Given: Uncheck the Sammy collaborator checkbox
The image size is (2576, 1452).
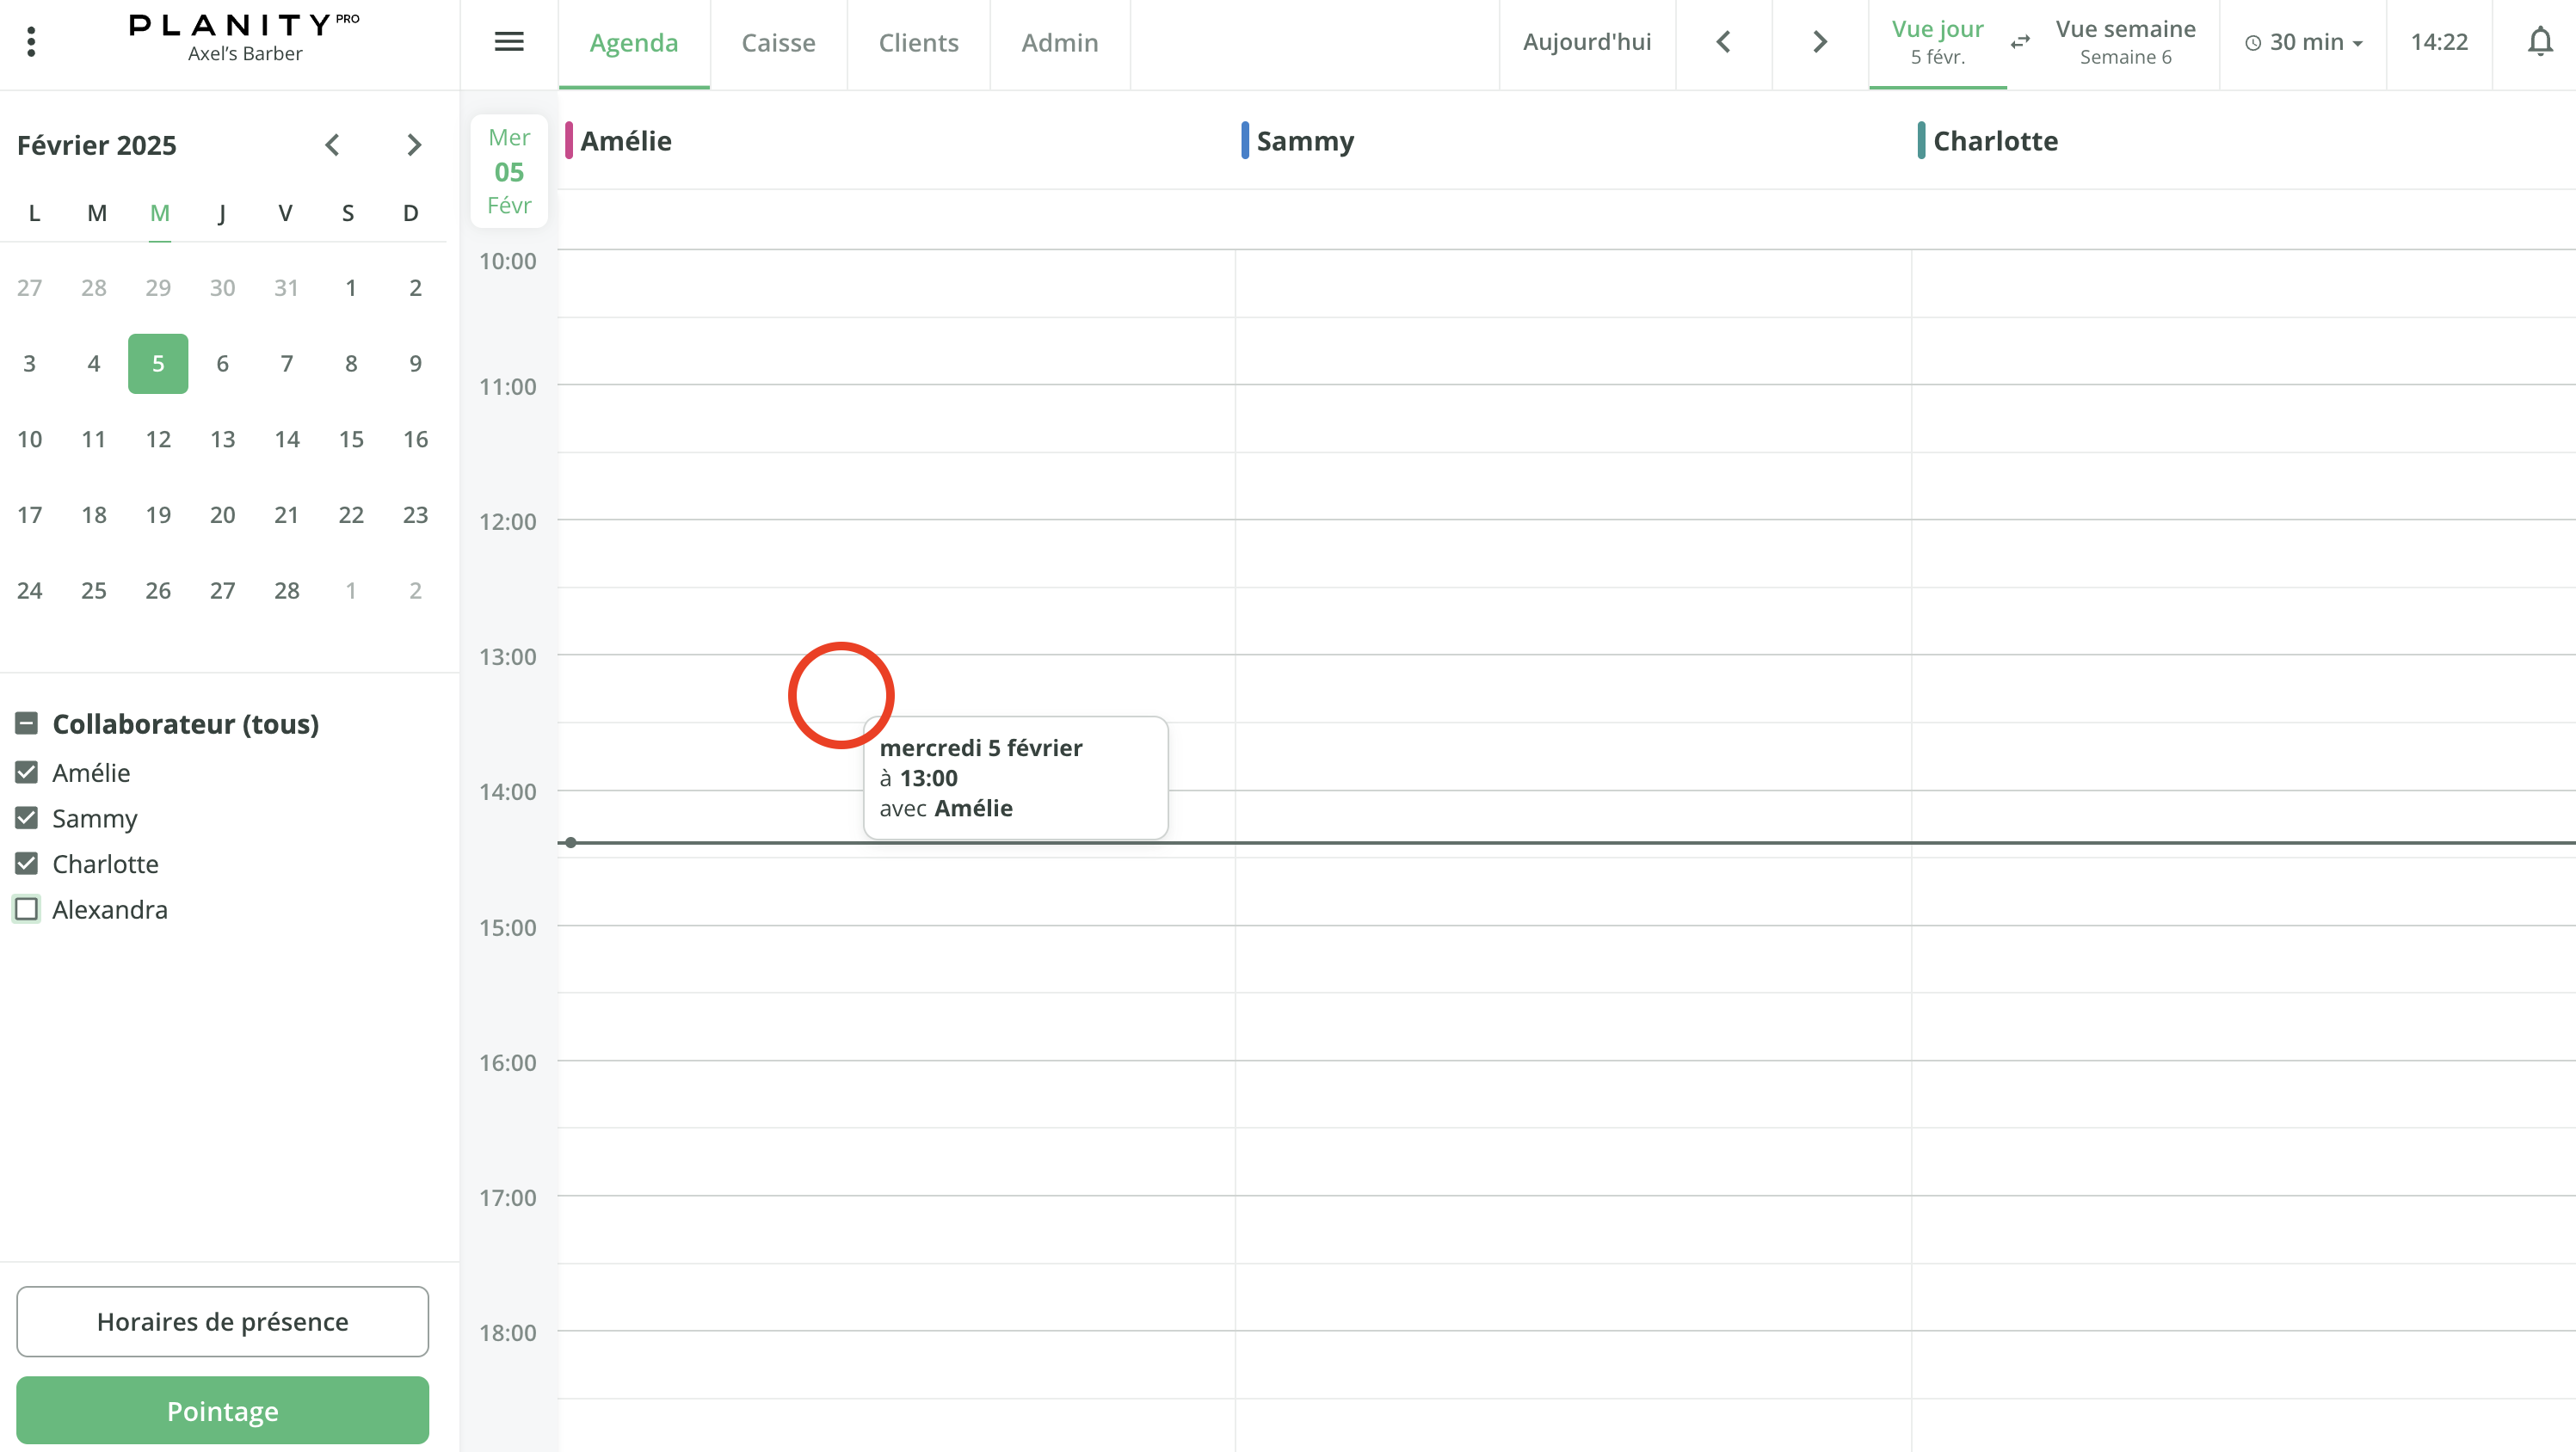Looking at the screenshot, I should (x=27, y=818).
